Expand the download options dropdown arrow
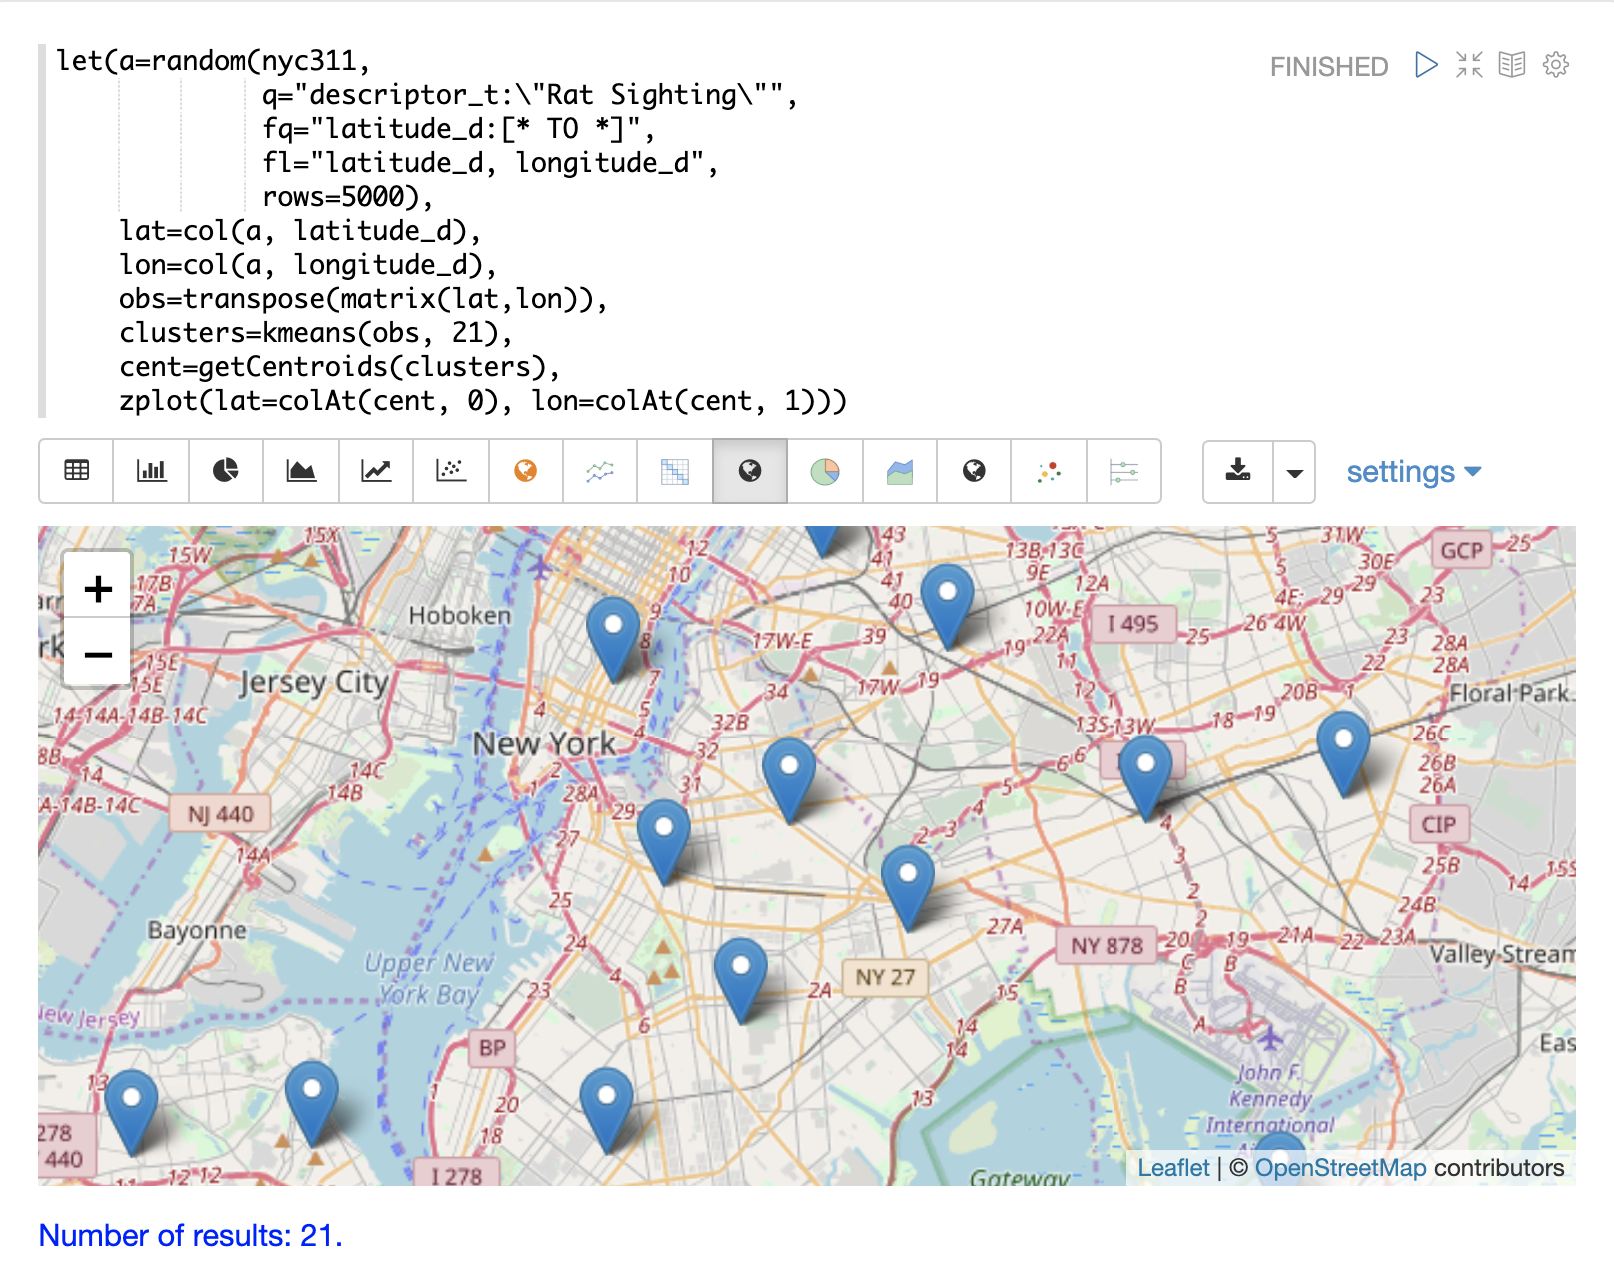This screenshot has height=1284, width=1614. (x=1295, y=472)
